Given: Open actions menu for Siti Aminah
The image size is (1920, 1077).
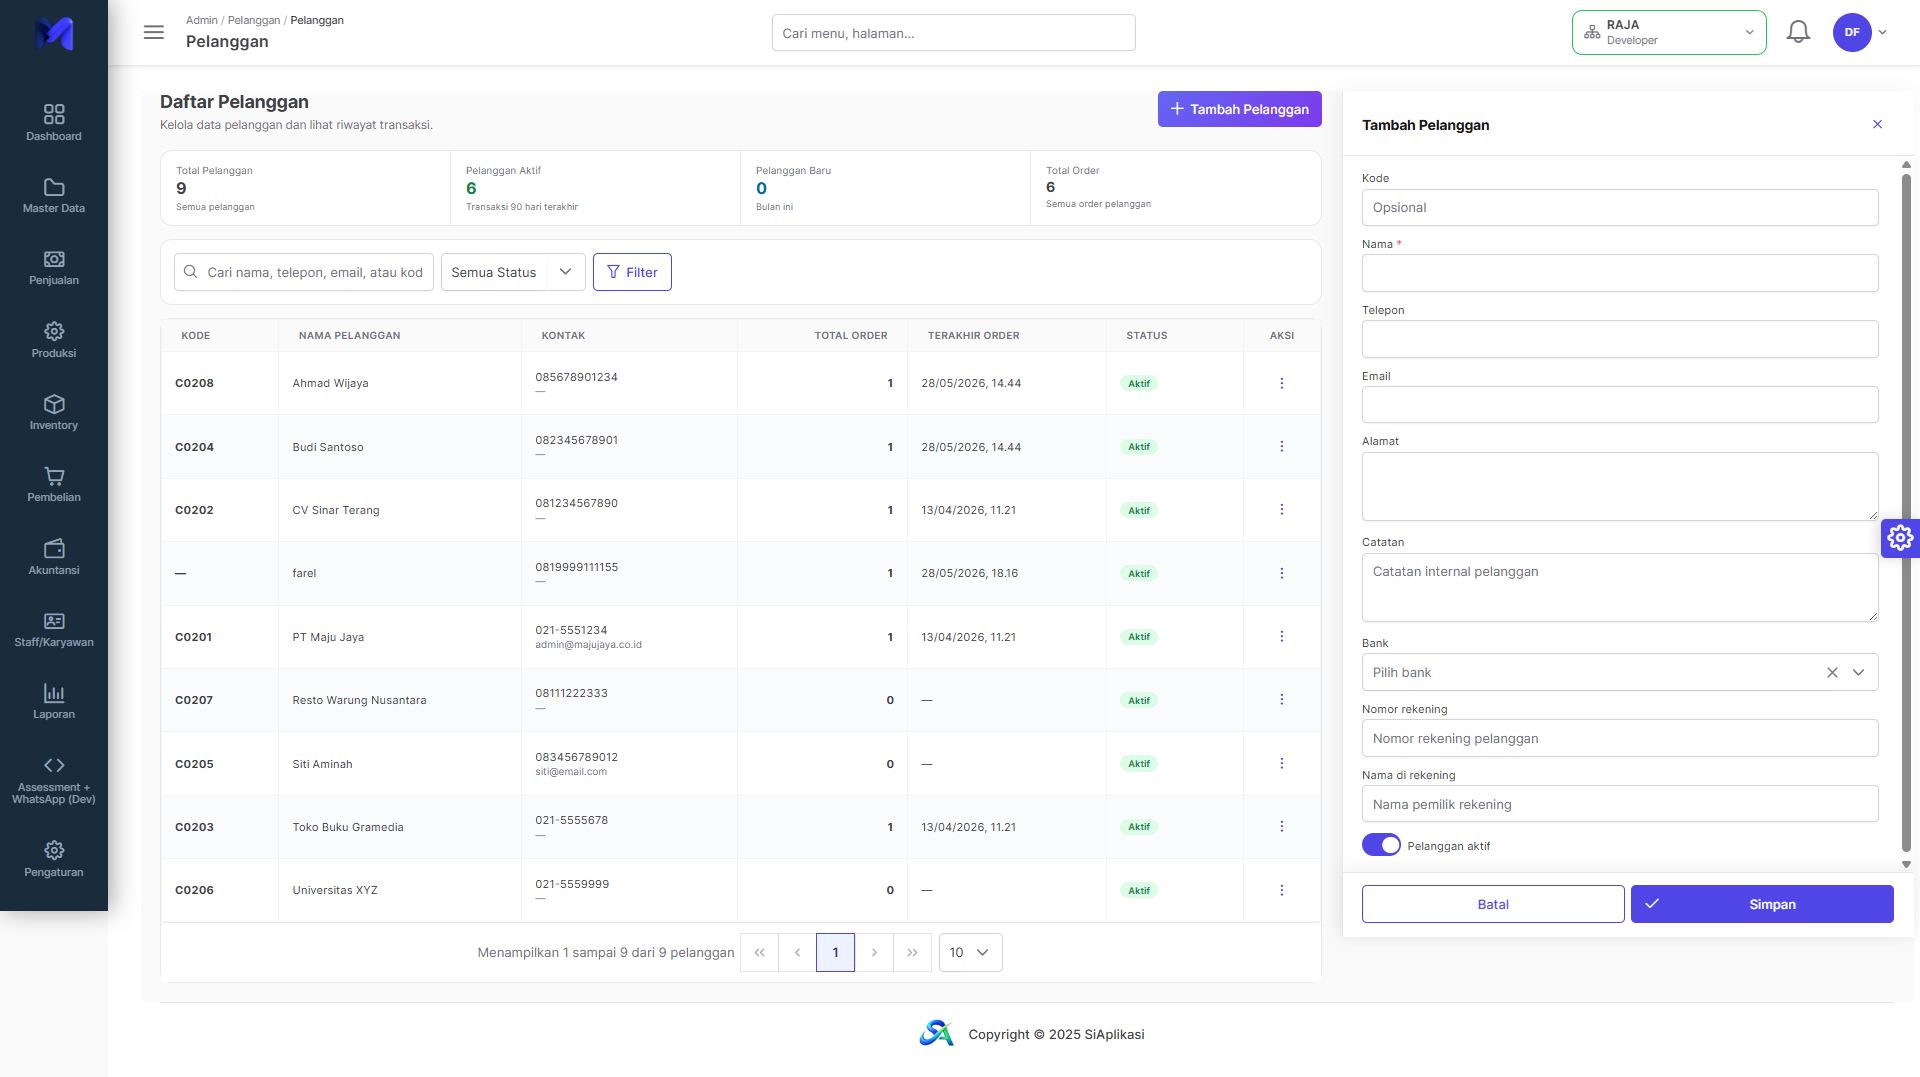Looking at the screenshot, I should [1281, 763].
